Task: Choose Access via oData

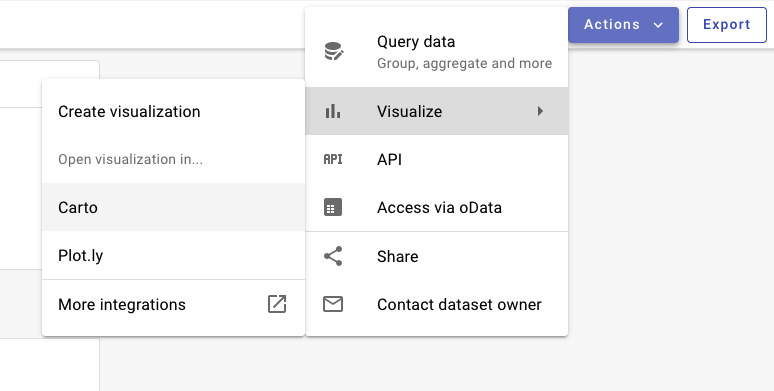Action: click(436, 207)
